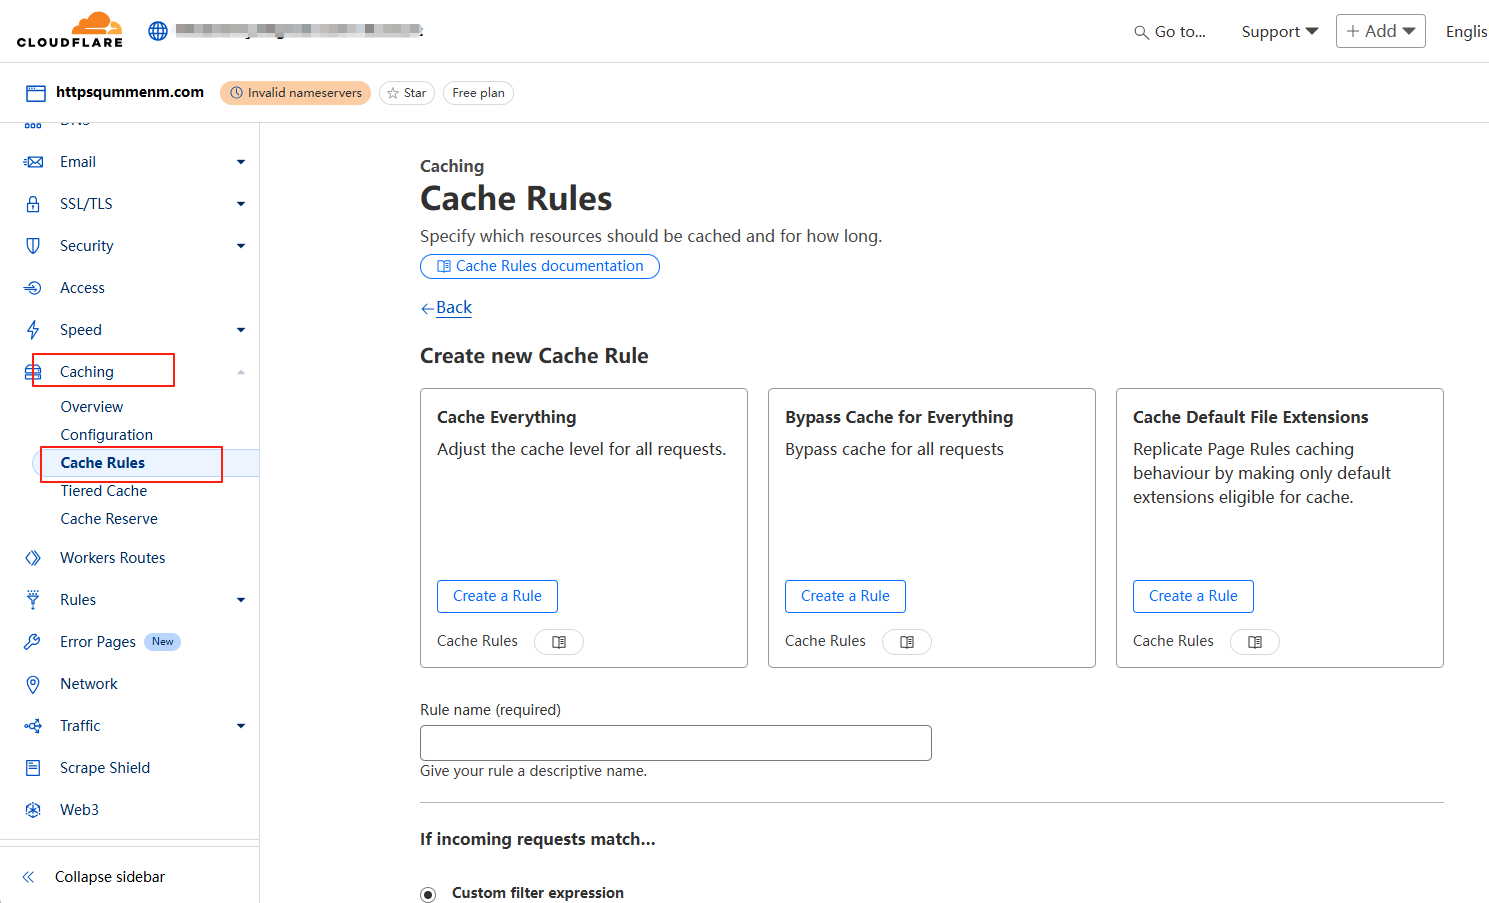Open Cache Rules documentation link
This screenshot has width=1489, height=903.
[540, 266]
